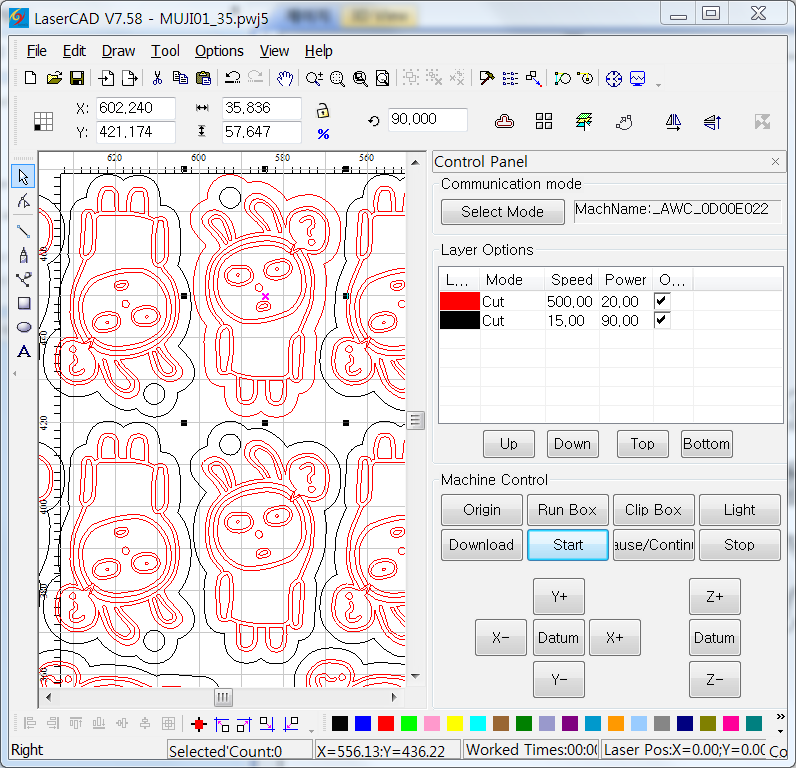This screenshot has width=796, height=768.
Task: Click the vertical scrollbar thumb of the canvas
Action: pos(415,420)
